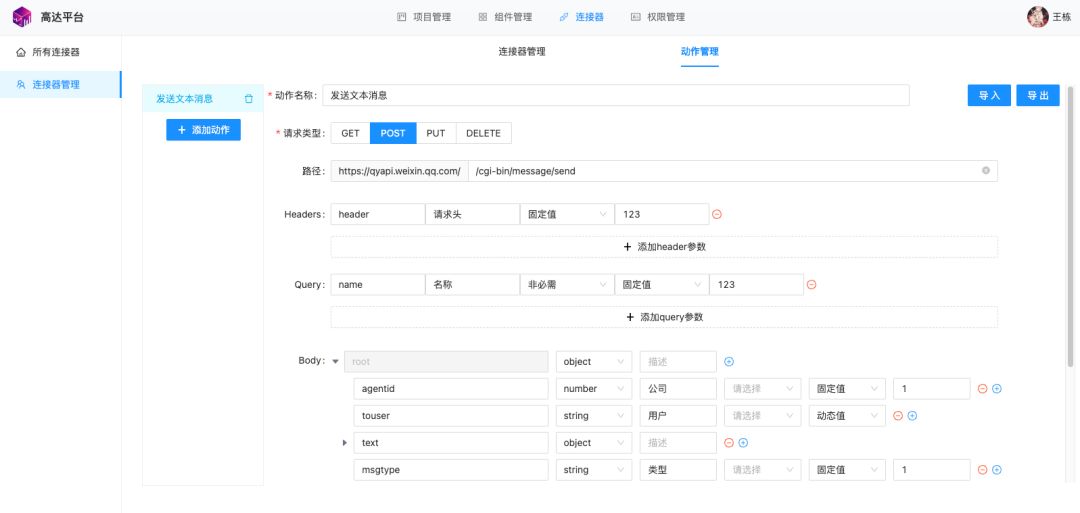Clear the path field with the clear icon
Screen dimensions: 1080x513
point(986,171)
